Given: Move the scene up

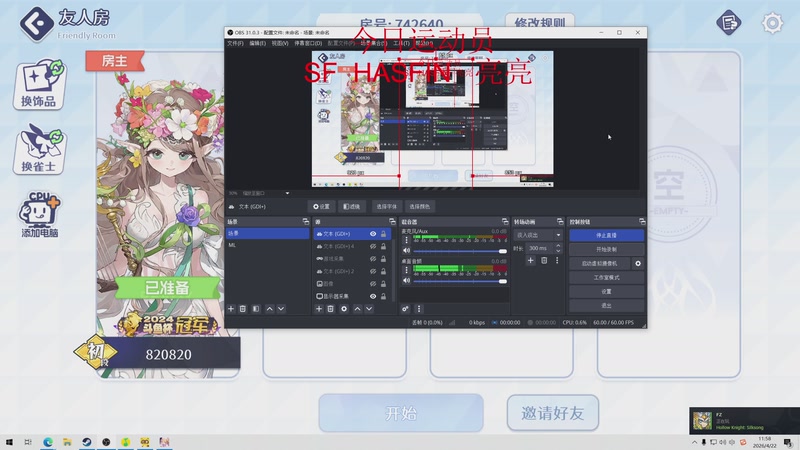Looking at the screenshot, I should click(x=269, y=309).
